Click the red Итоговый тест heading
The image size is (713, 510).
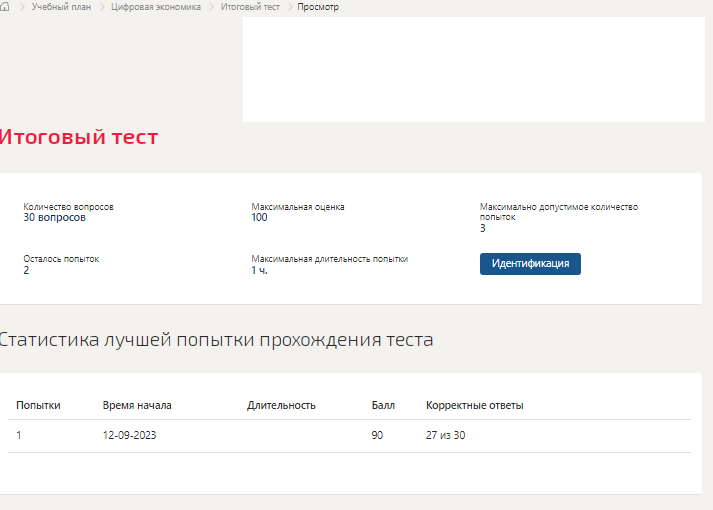coord(79,137)
